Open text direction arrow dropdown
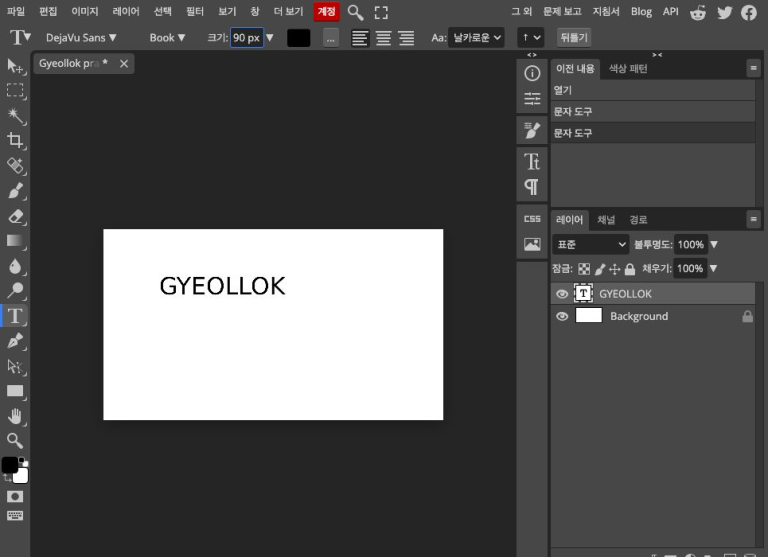The image size is (768, 557). (530, 38)
